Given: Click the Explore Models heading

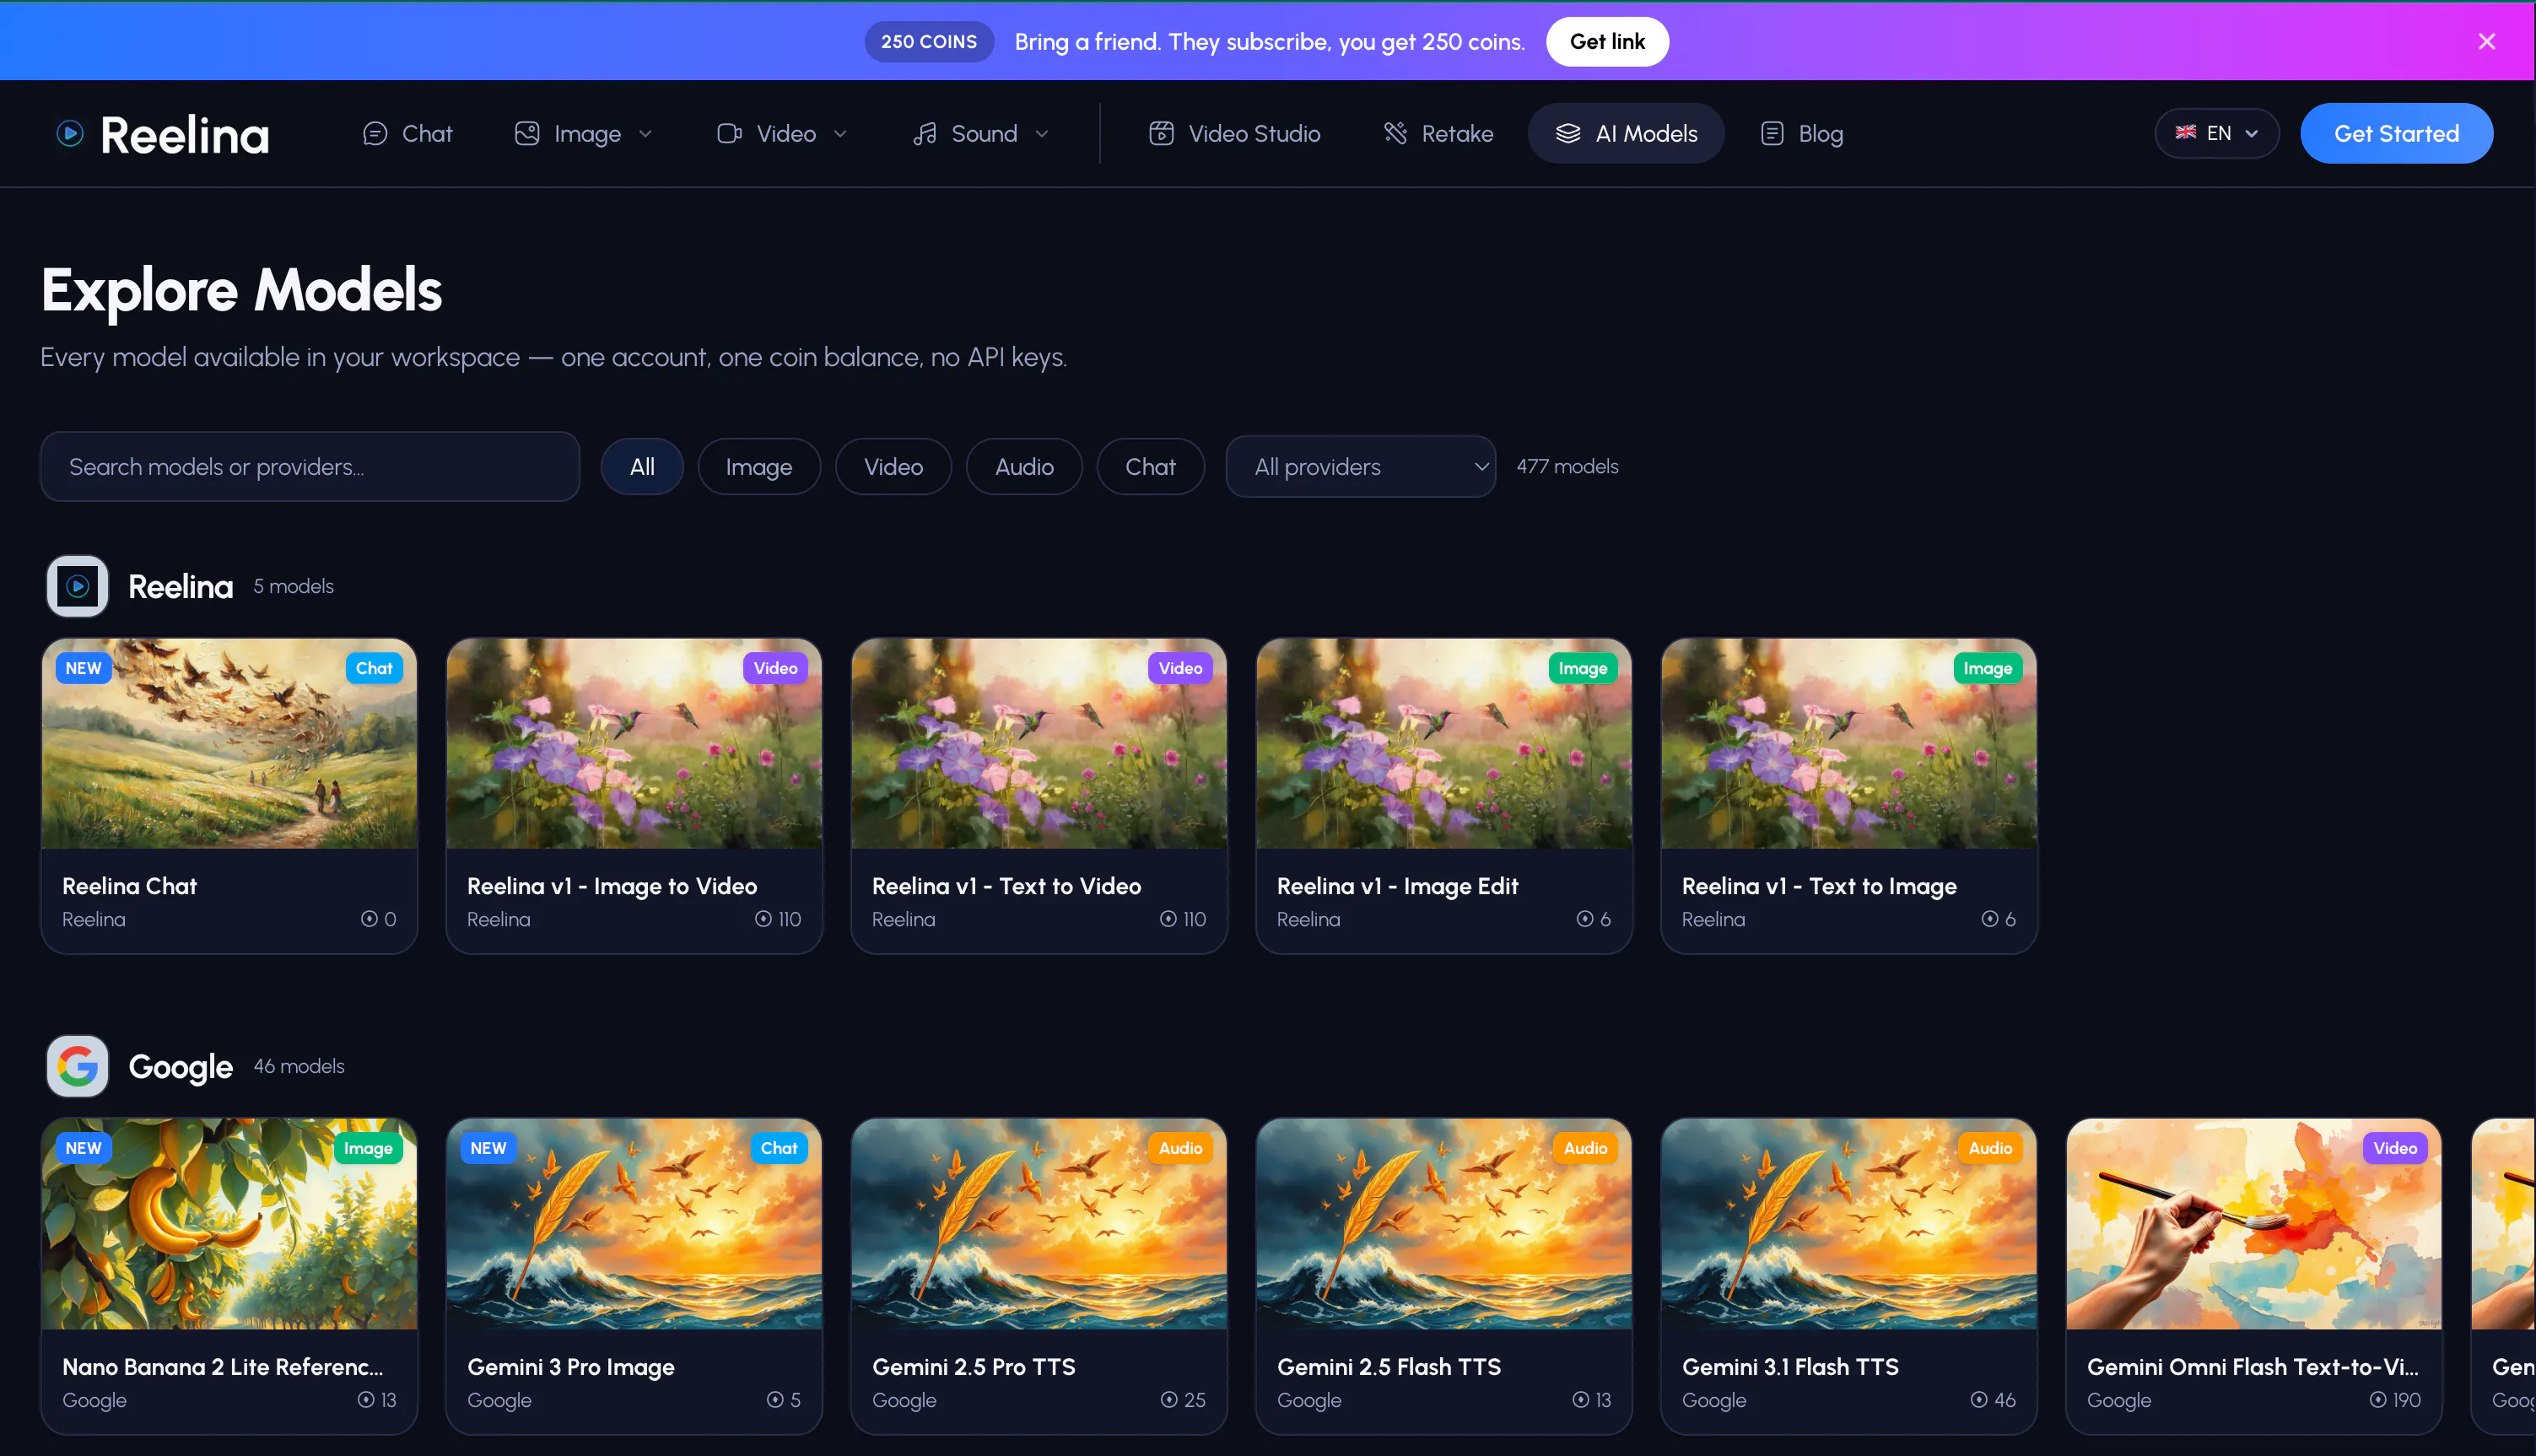Looking at the screenshot, I should (x=241, y=290).
